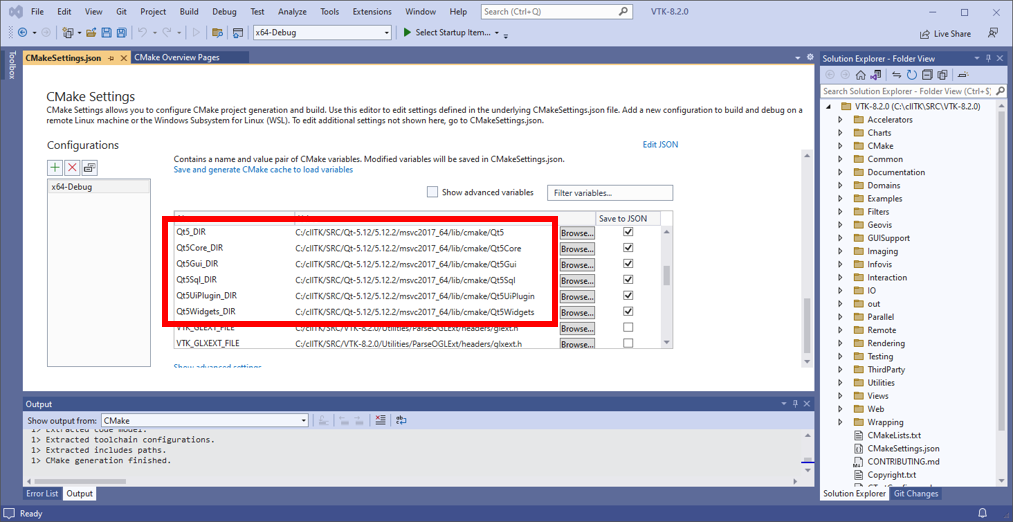The width and height of the screenshot is (1013, 522).
Task: Click the Refresh icon in Solution Explorer
Action: (912, 75)
